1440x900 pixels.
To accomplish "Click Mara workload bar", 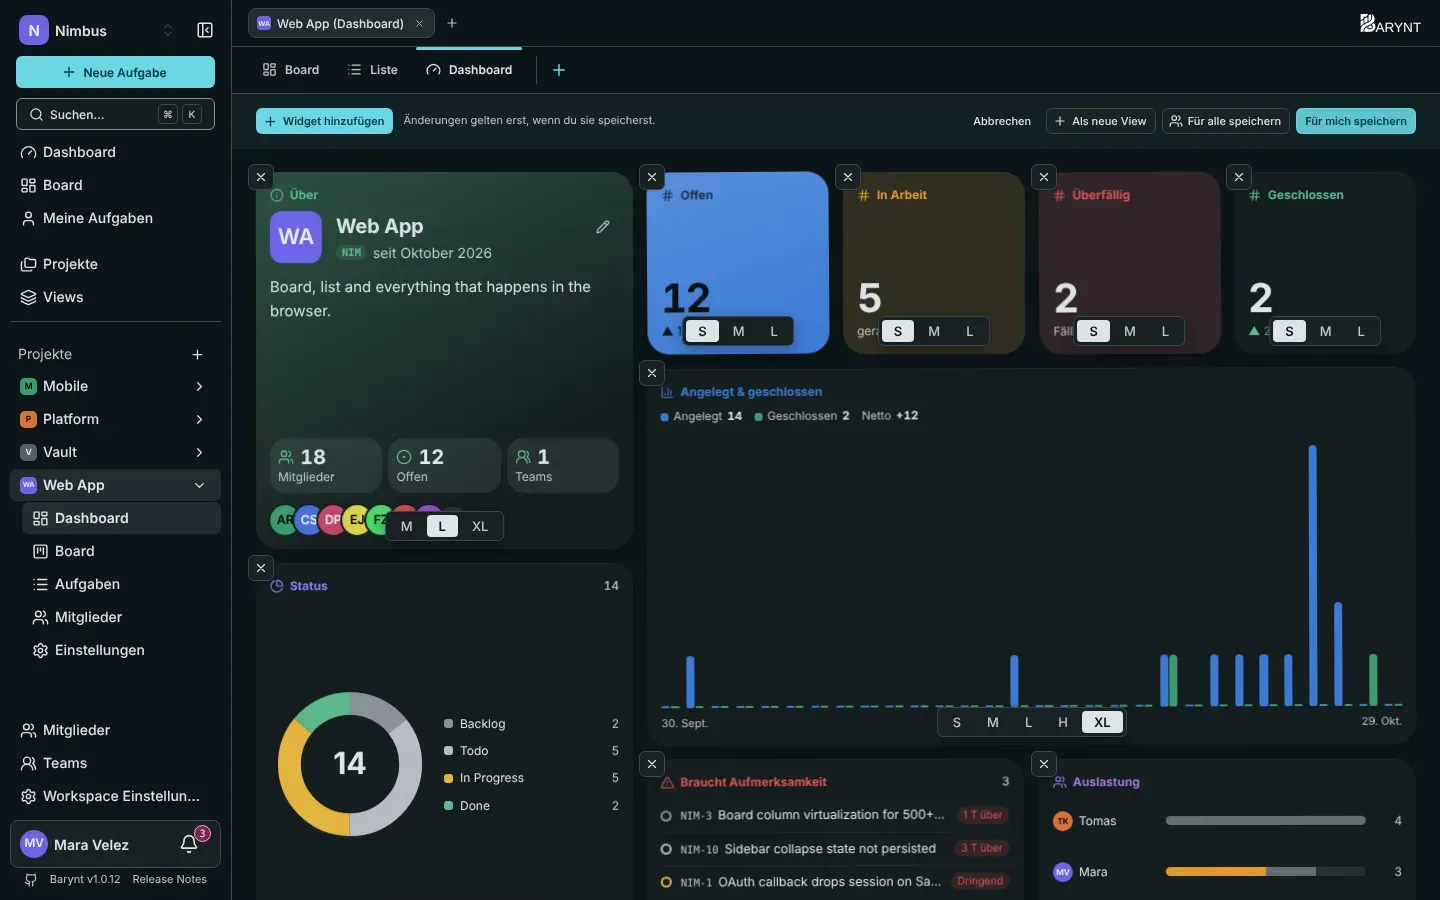I will [x=1265, y=872].
